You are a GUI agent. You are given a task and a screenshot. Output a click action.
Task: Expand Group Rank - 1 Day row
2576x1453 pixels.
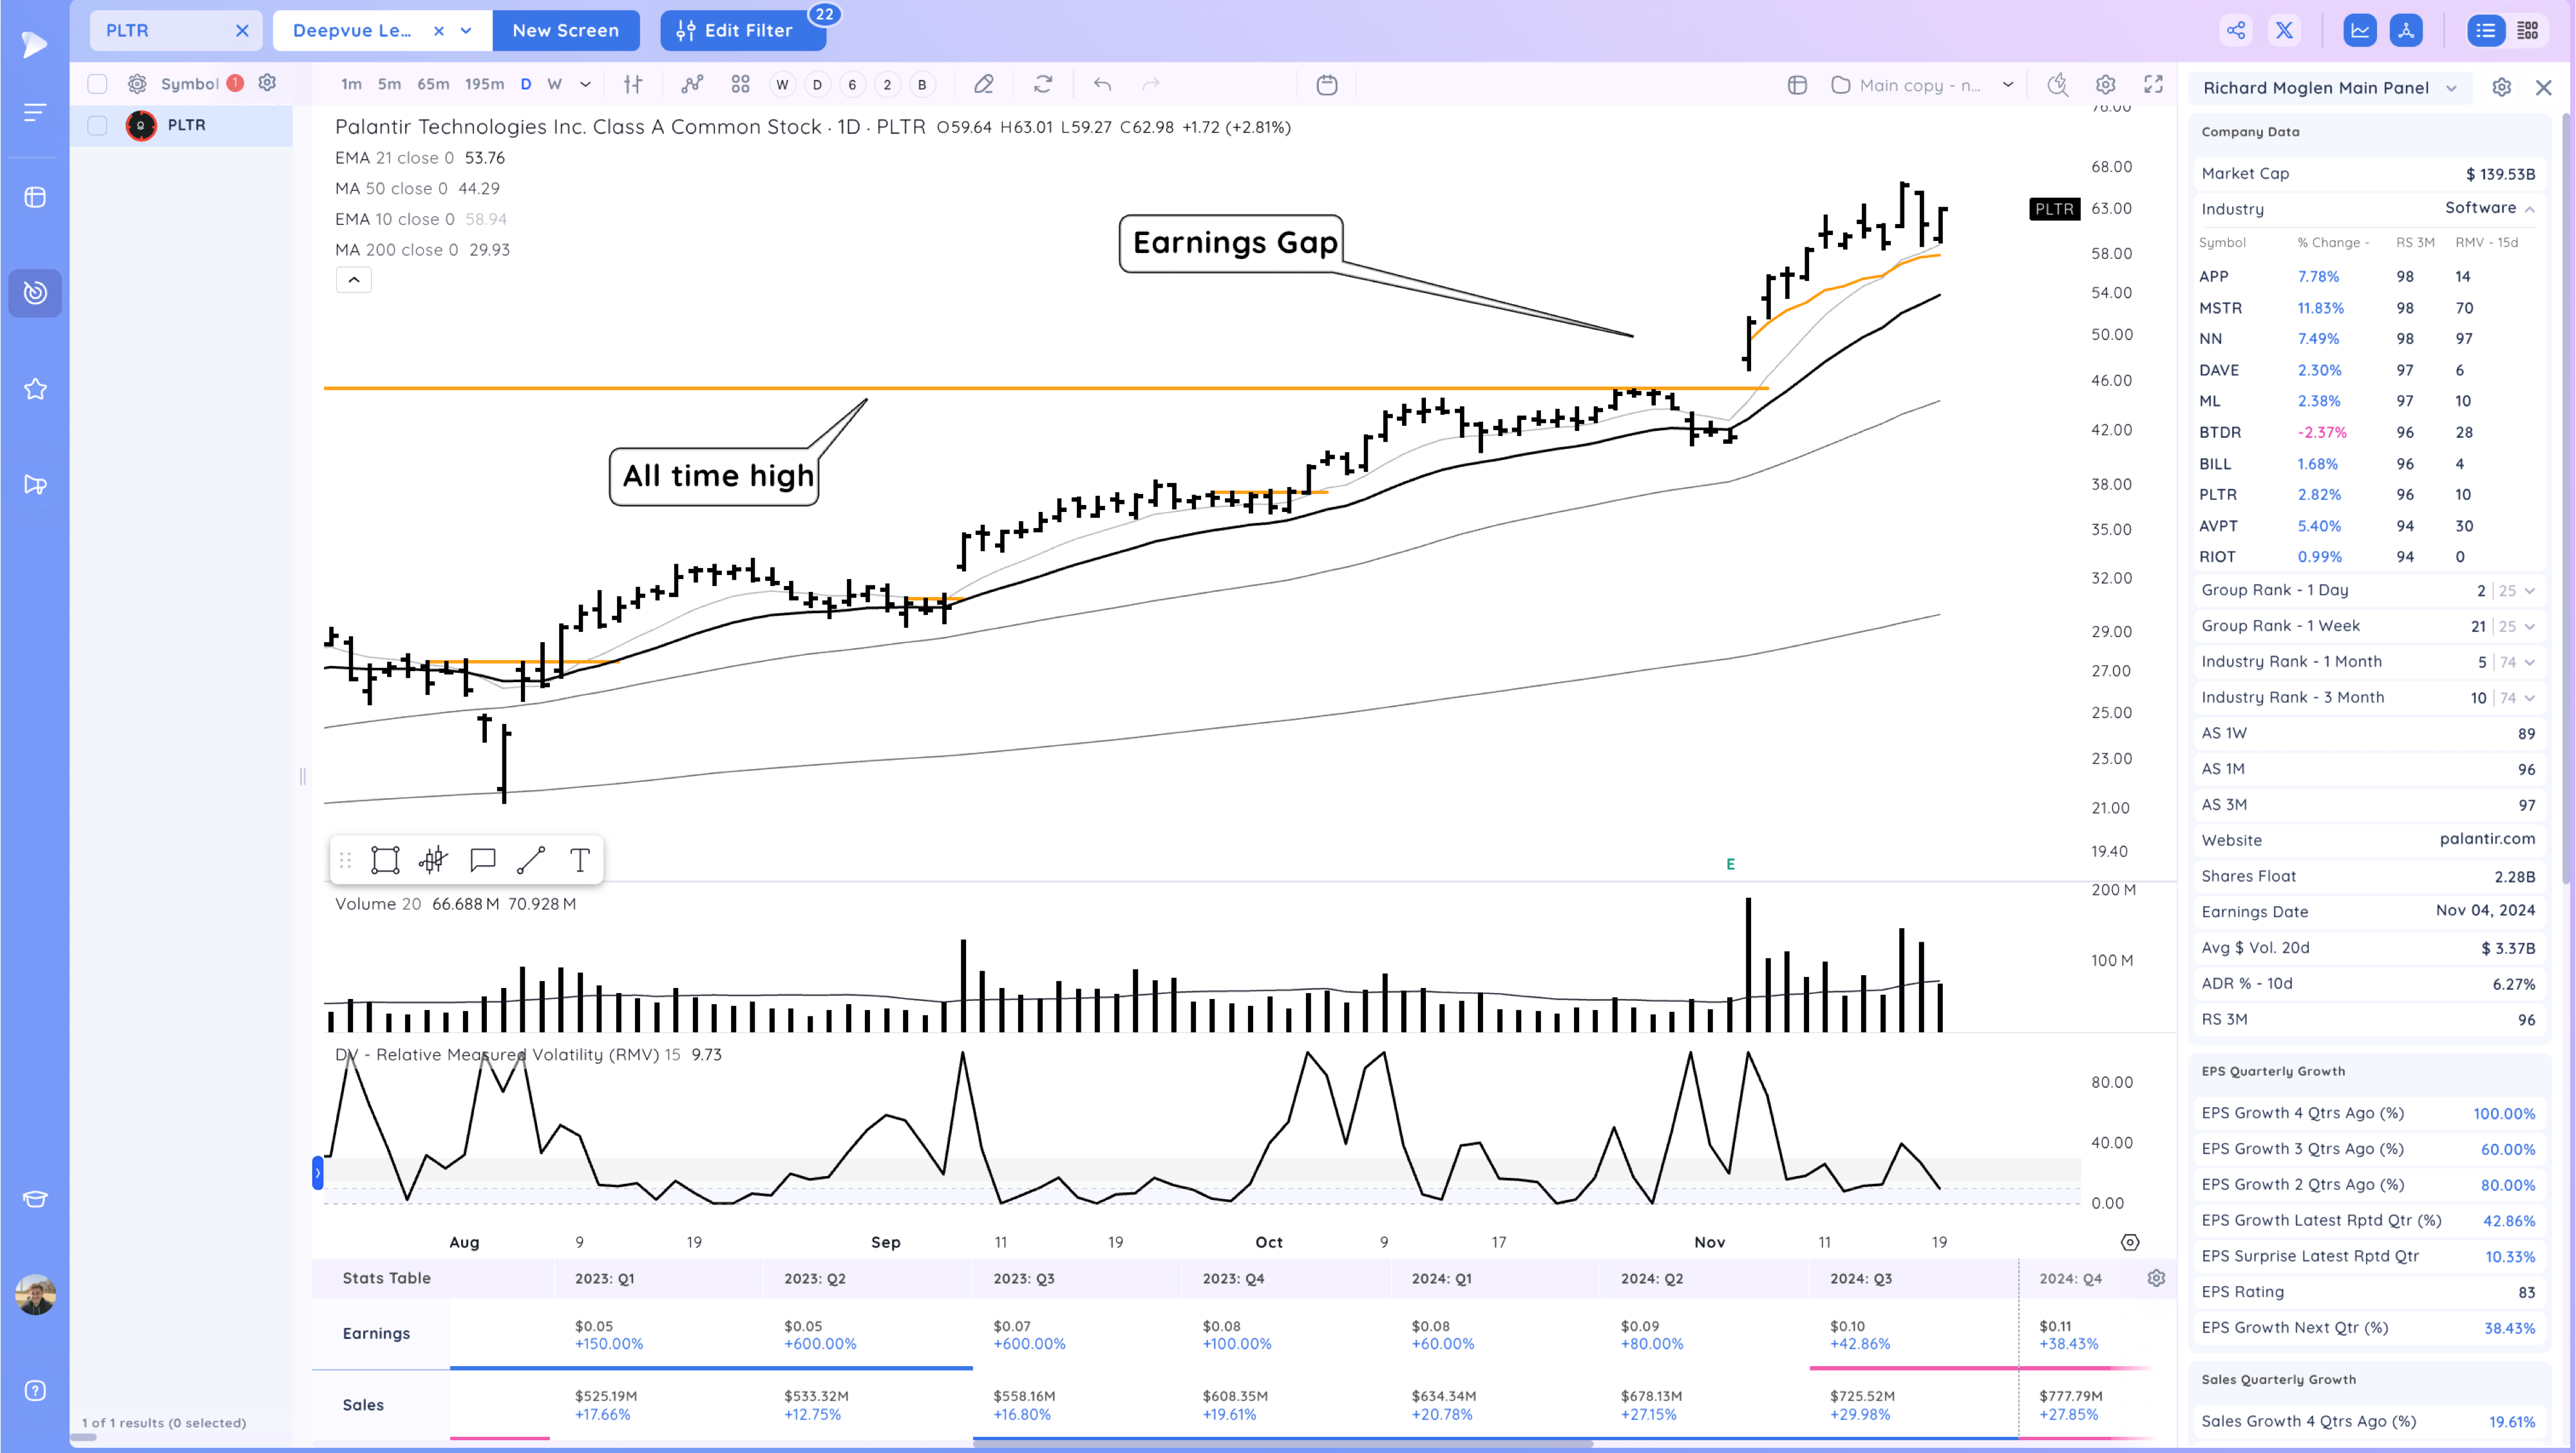tap(2530, 591)
